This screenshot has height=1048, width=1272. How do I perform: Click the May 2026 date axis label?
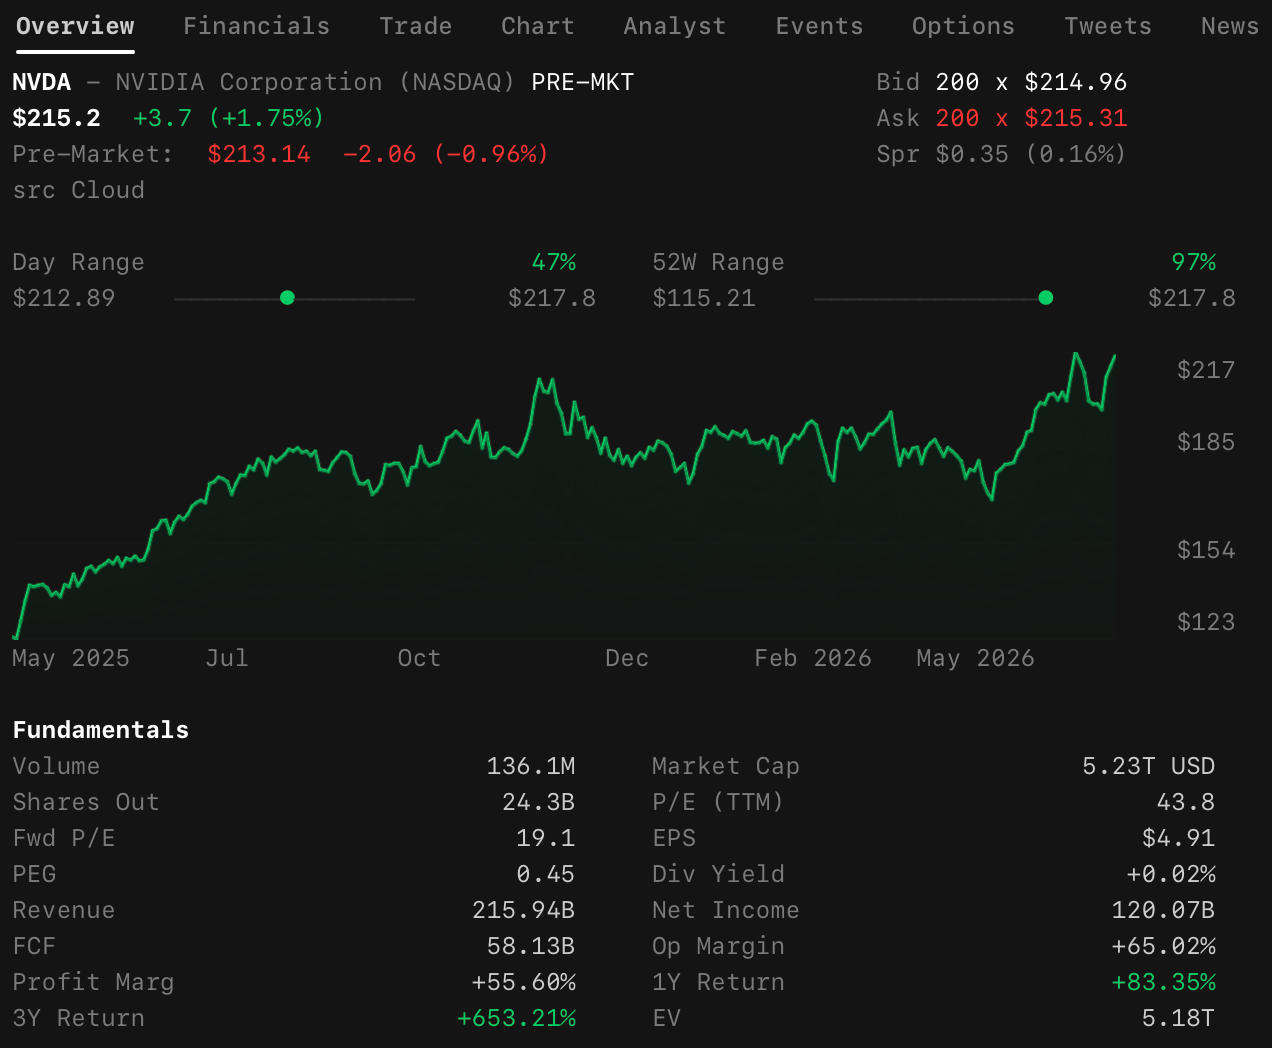coord(975,658)
